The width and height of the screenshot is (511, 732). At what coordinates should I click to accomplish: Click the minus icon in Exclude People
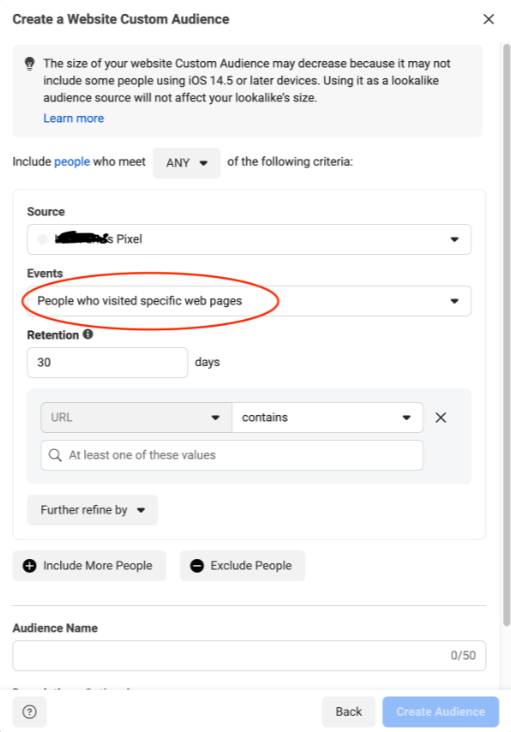tap(197, 566)
